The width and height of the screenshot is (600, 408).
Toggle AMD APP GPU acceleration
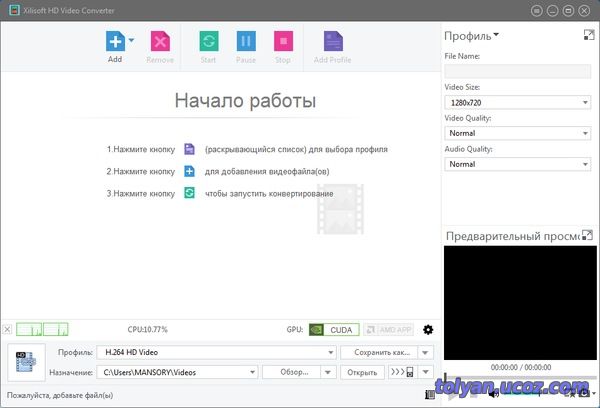(x=388, y=330)
